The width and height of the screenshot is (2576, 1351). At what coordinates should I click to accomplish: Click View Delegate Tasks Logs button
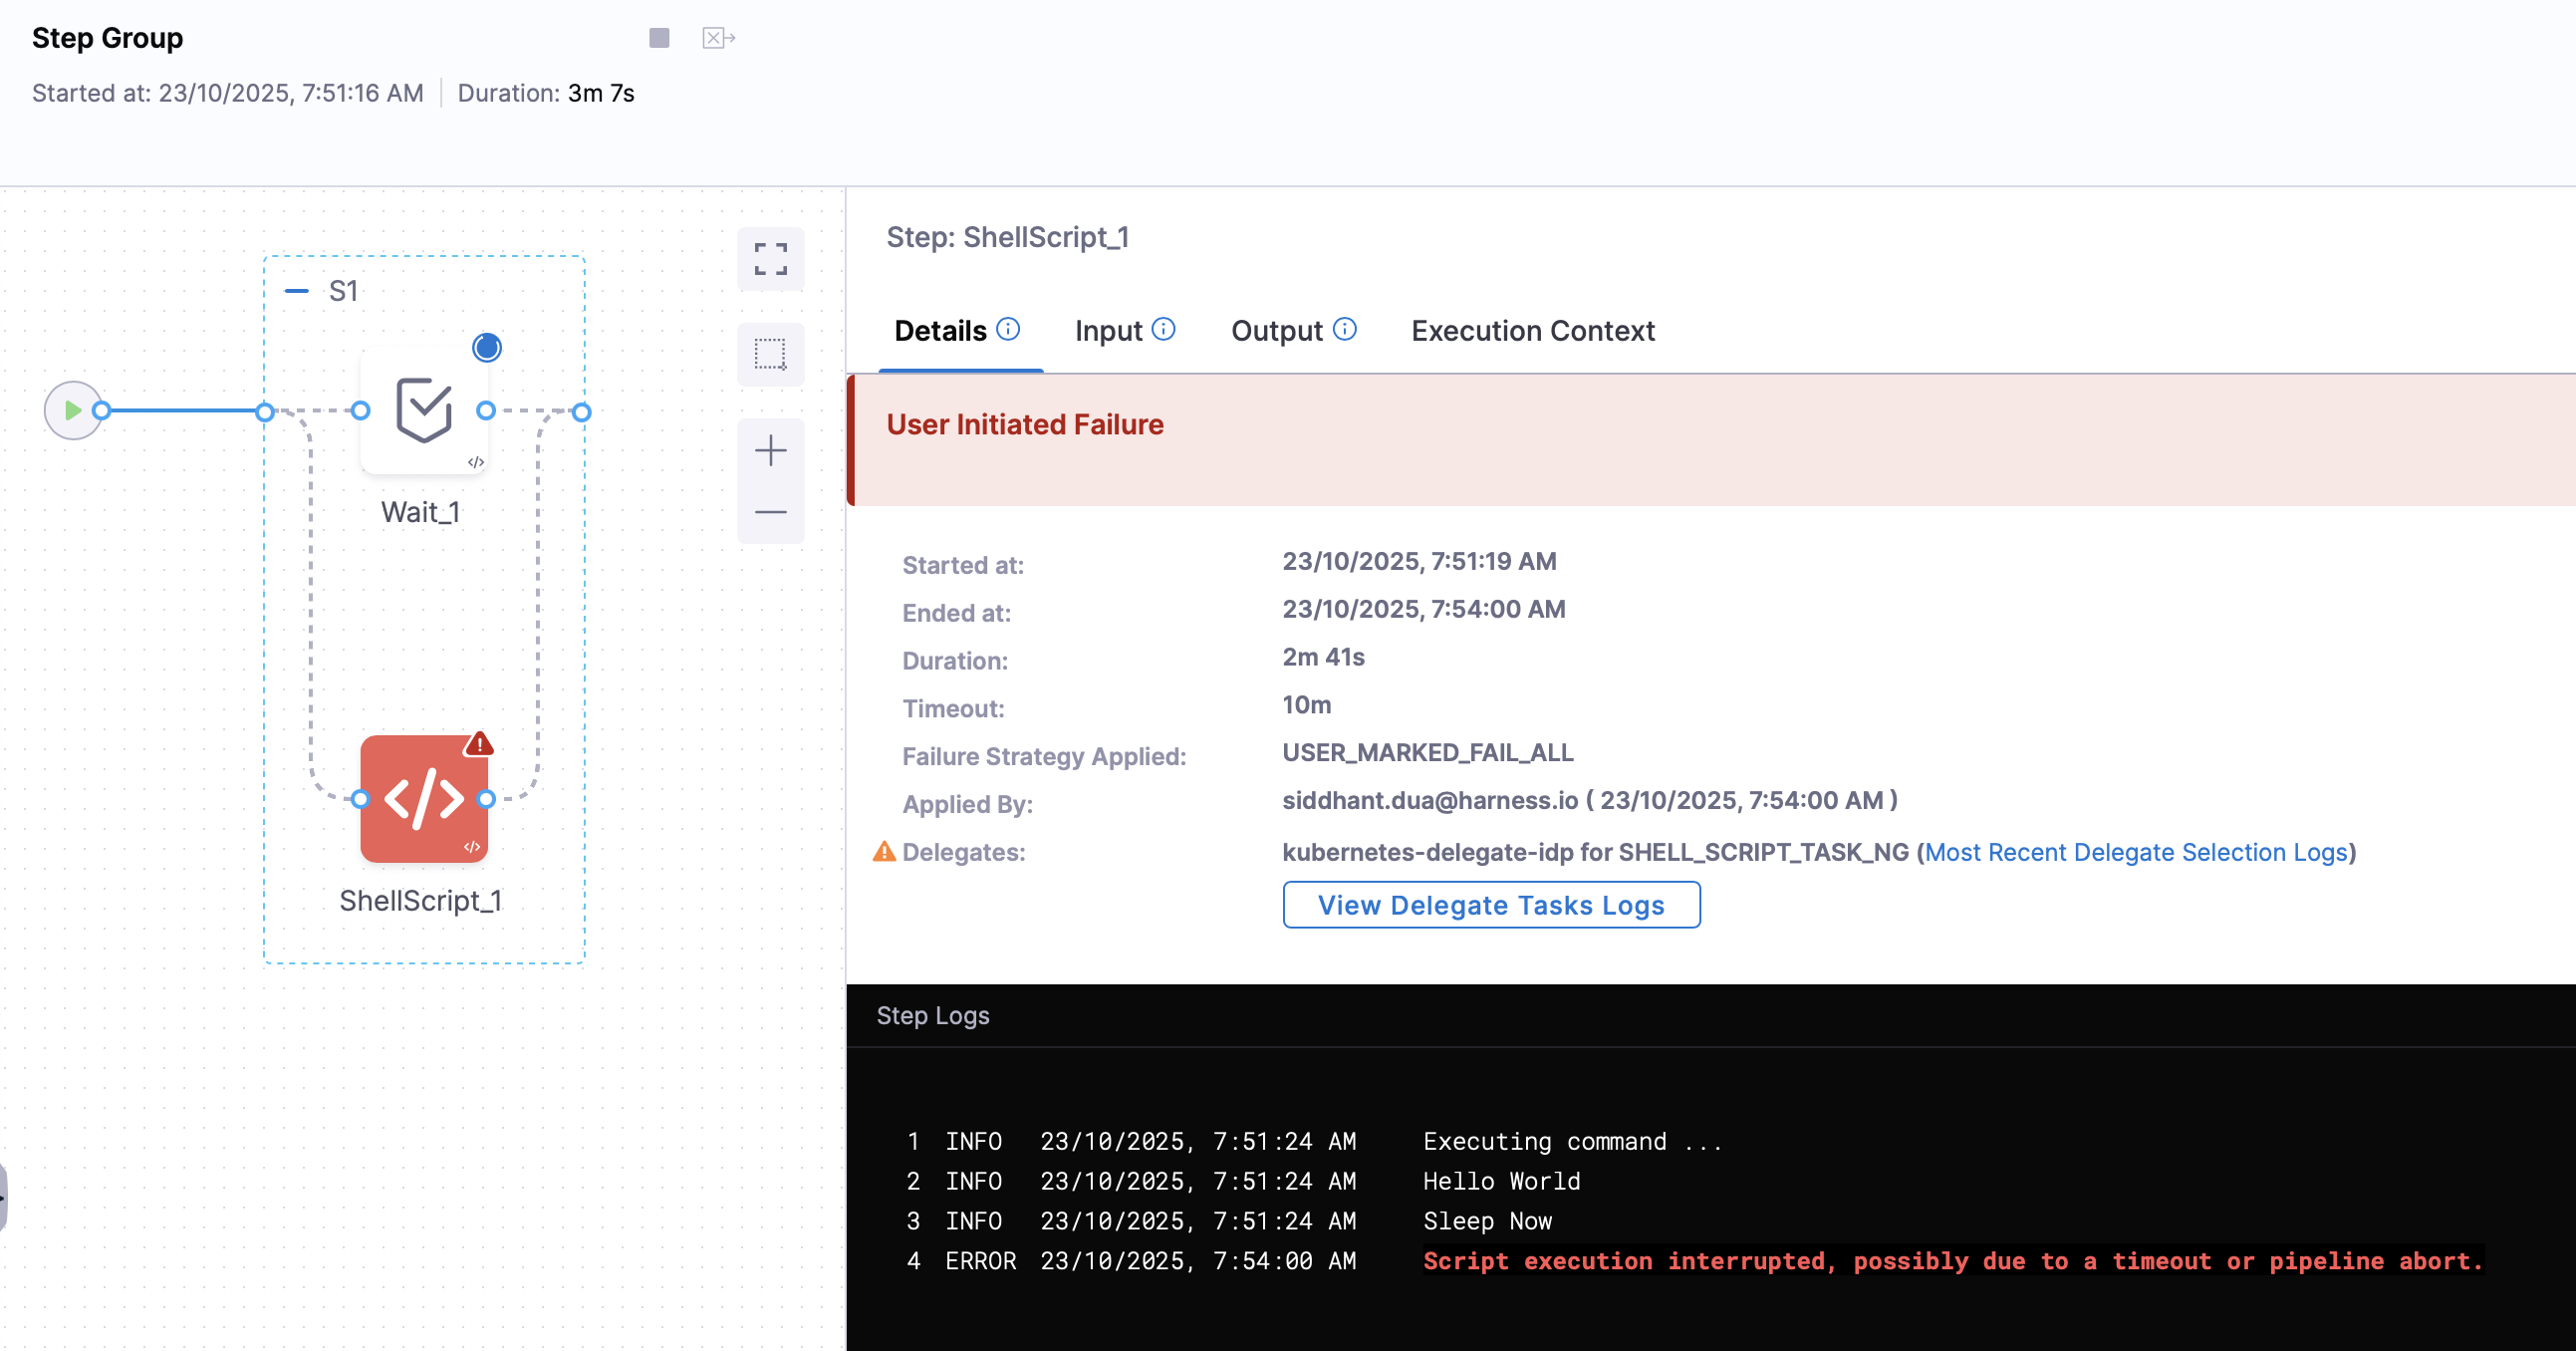(x=1491, y=905)
